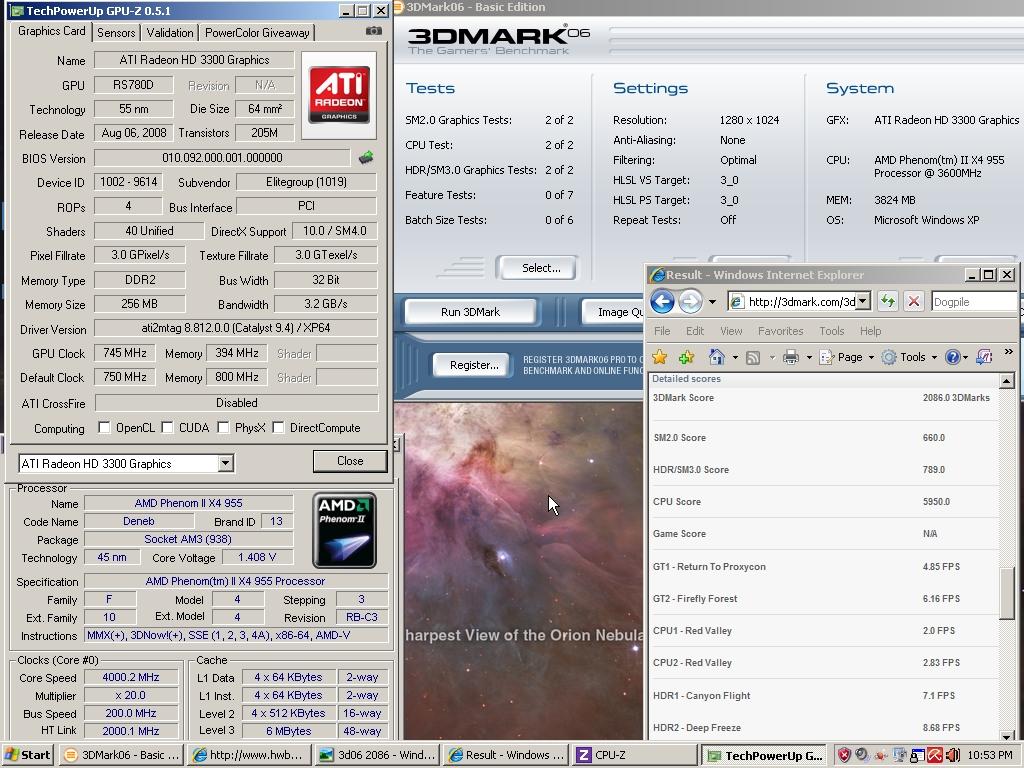Open the Page dropdown arrow
This screenshot has width=1024, height=768.
pyautogui.click(x=871, y=357)
